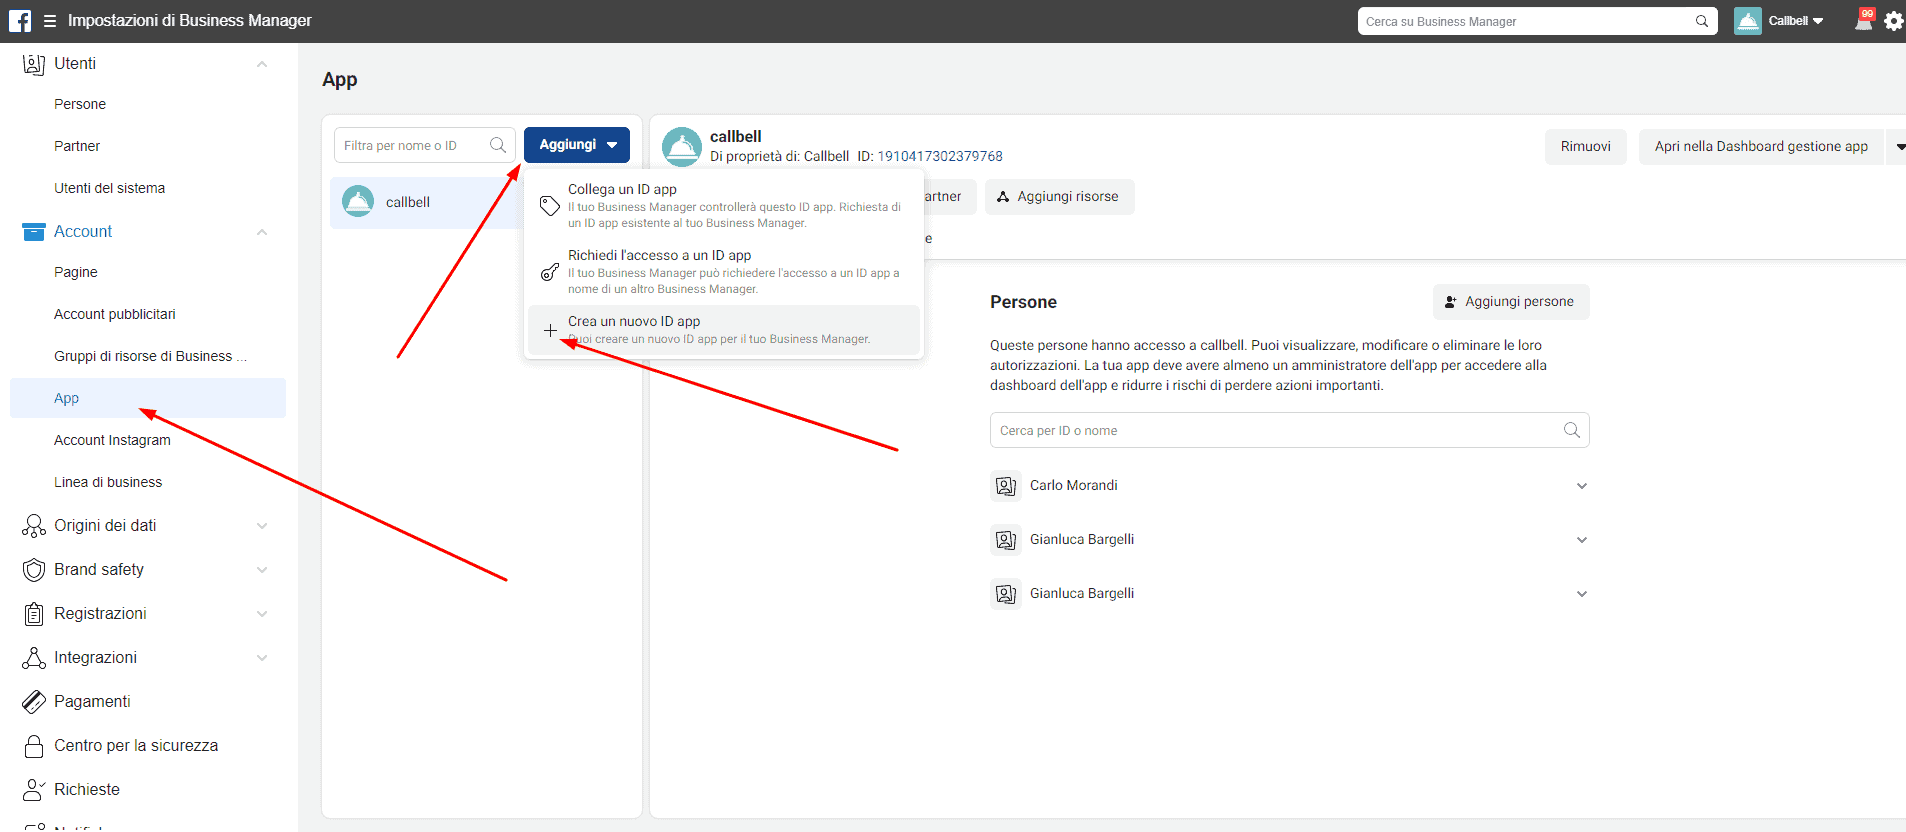Screen dimensions: 1906x832
Task: Click the Pagamenti icon in sidebar
Action: point(34,702)
